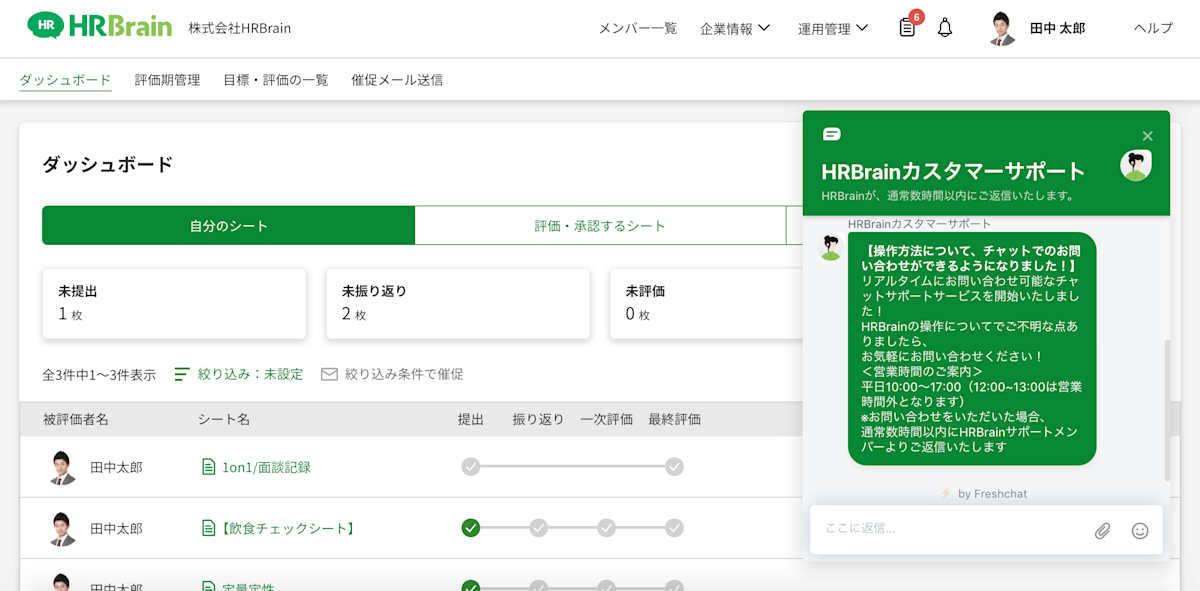
Task: Open the ヘルプ link
Action: 1153,28
